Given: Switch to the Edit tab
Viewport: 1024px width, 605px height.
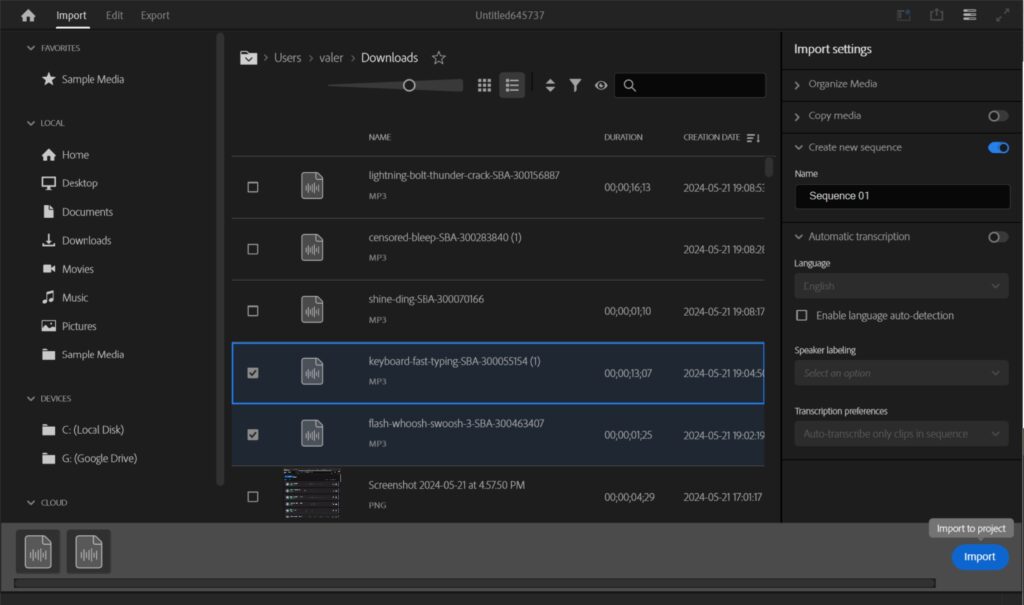Looking at the screenshot, I should click(115, 15).
